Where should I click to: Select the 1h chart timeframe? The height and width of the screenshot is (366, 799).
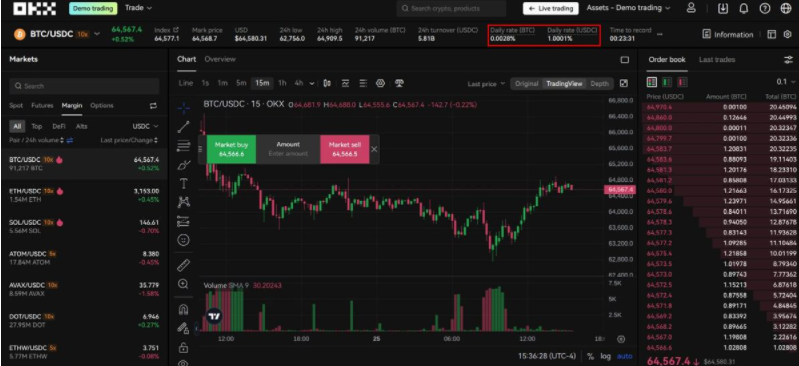click(x=282, y=83)
